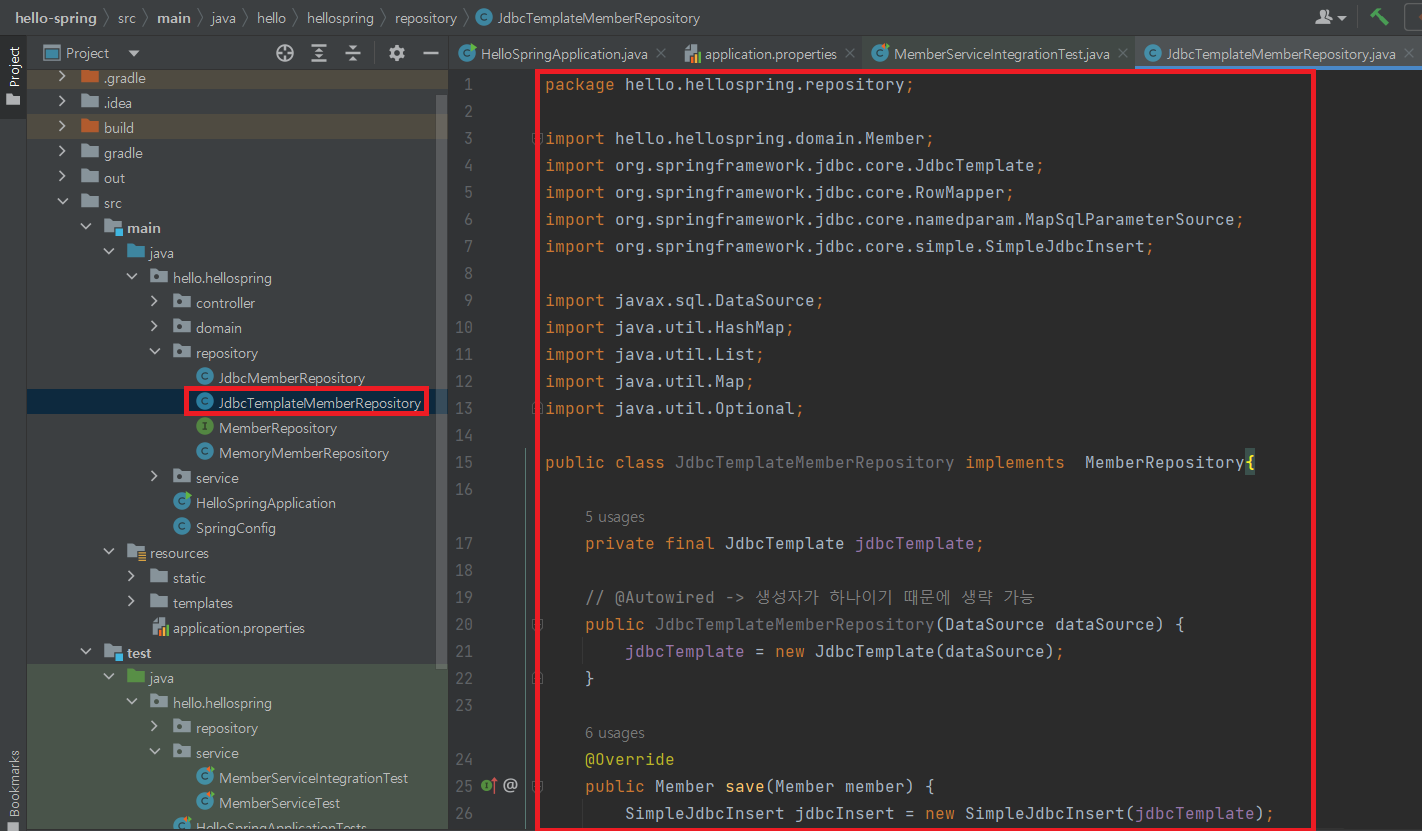Expand the .idea folder
This screenshot has height=831, width=1422.
pyautogui.click(x=62, y=102)
